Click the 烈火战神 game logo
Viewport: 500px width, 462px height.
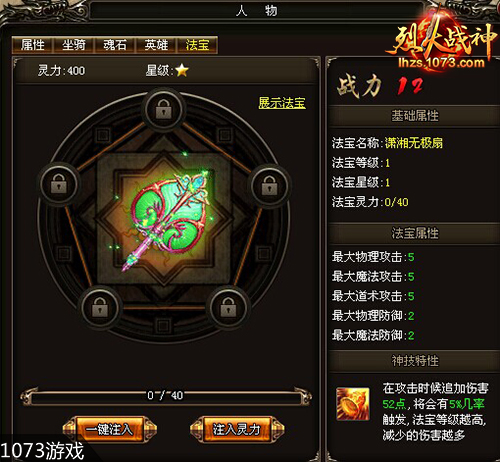coord(443,42)
